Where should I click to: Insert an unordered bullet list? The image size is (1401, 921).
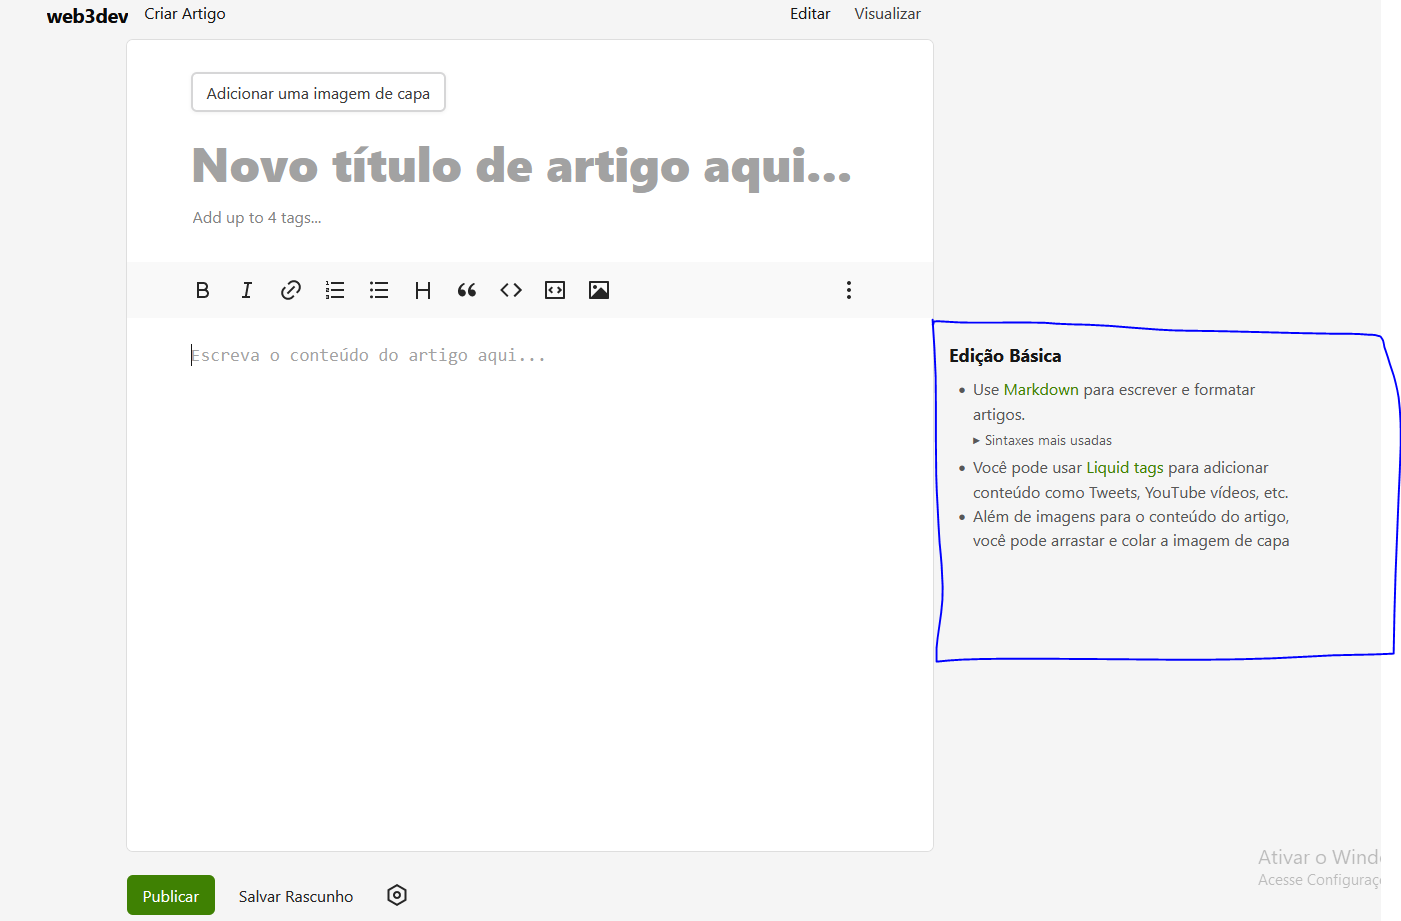click(379, 290)
